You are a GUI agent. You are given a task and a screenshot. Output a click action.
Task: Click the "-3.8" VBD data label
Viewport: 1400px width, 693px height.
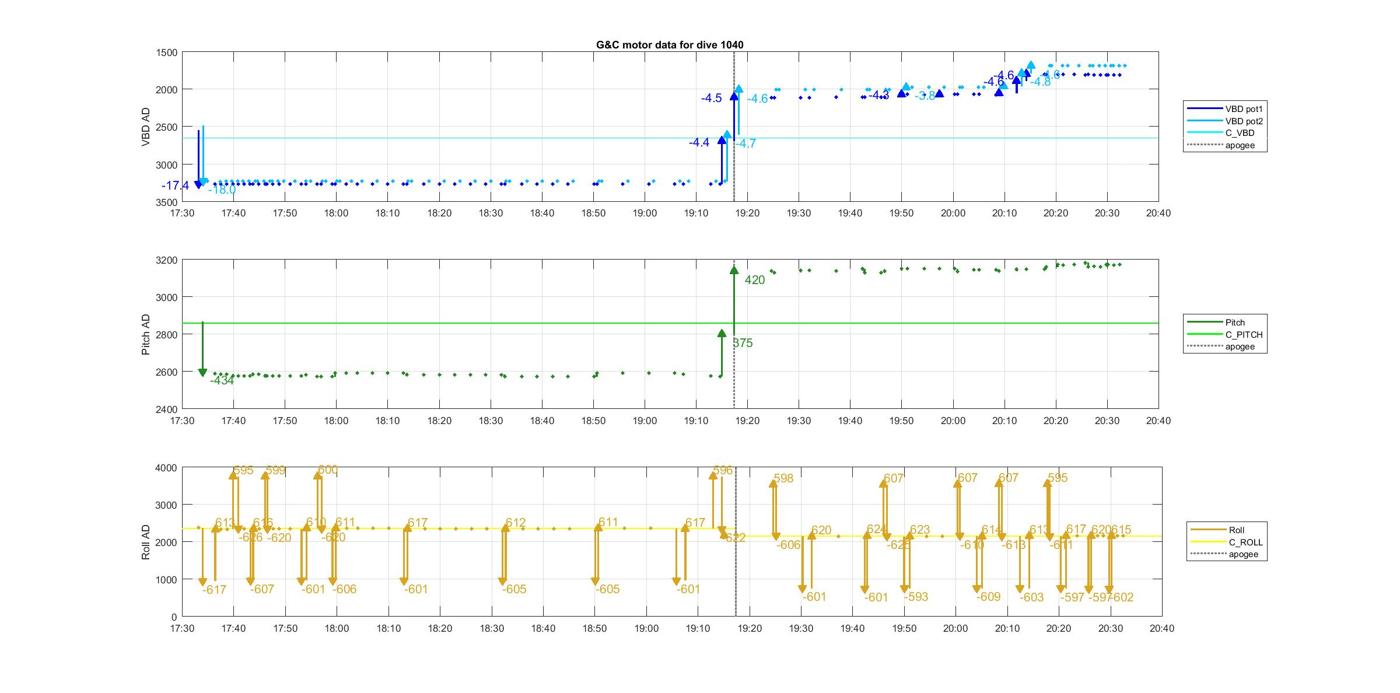click(x=925, y=96)
